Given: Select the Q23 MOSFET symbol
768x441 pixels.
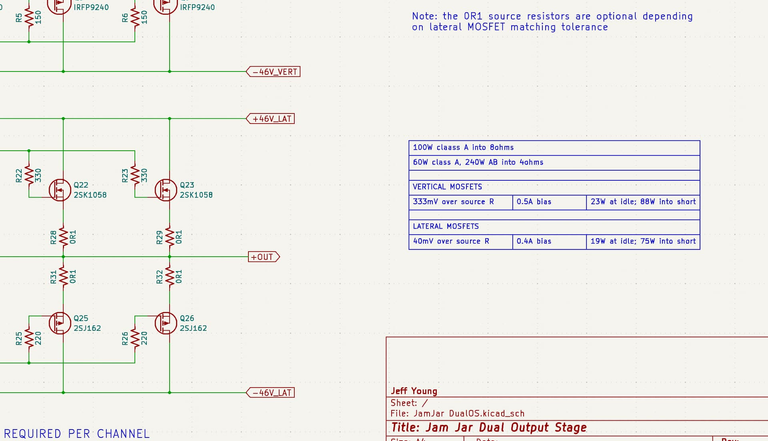Looking at the screenshot, I should [x=166, y=190].
